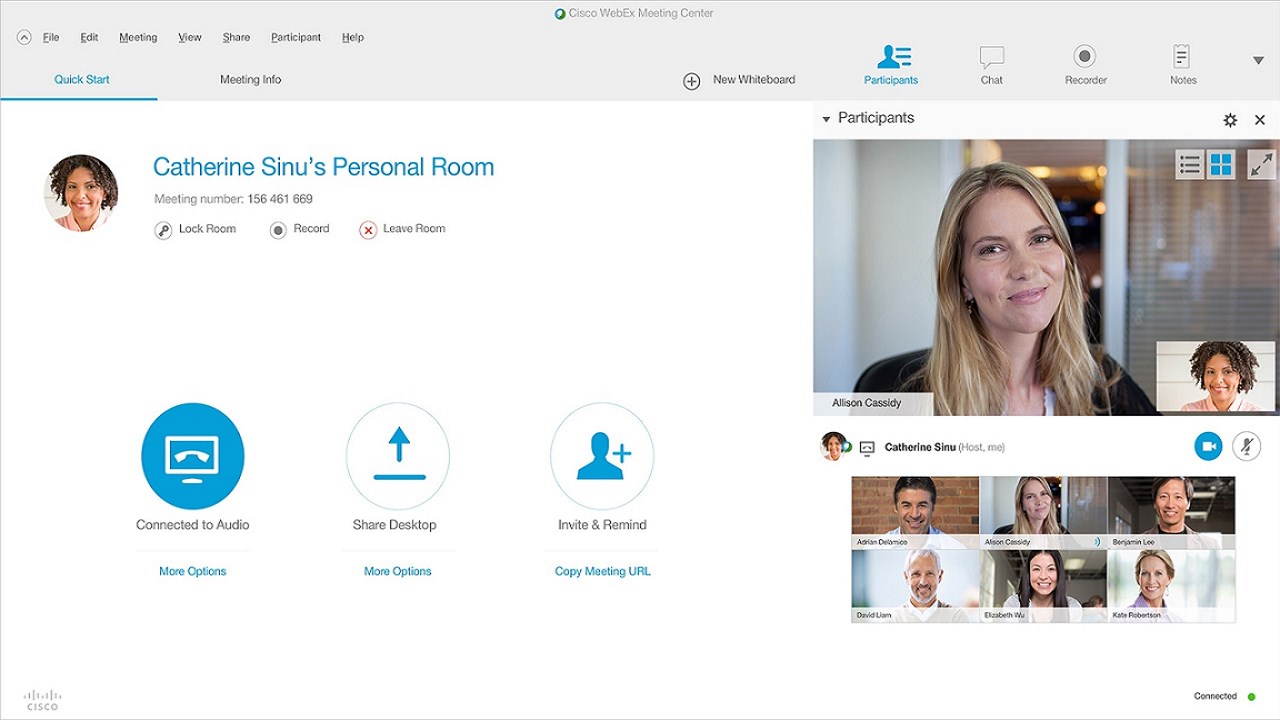Screen dimensions: 1280x720
Task: Open the Meeting menu
Action: click(138, 37)
